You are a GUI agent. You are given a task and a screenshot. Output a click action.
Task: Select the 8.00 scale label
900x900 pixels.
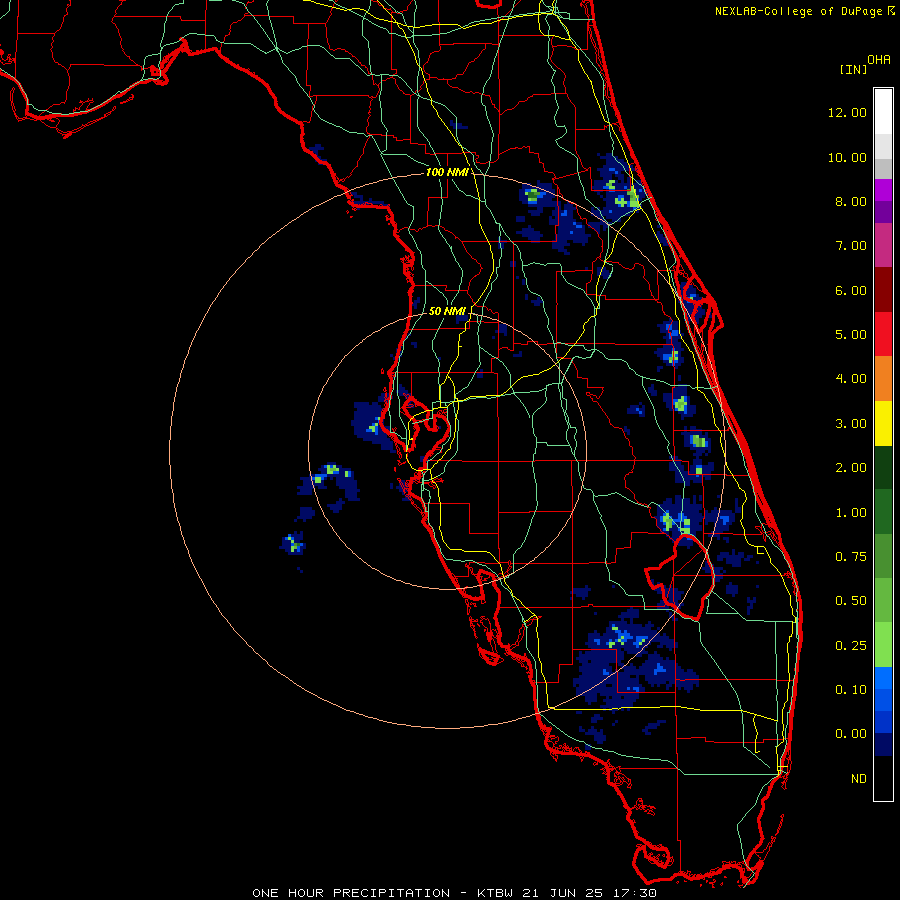coord(851,201)
